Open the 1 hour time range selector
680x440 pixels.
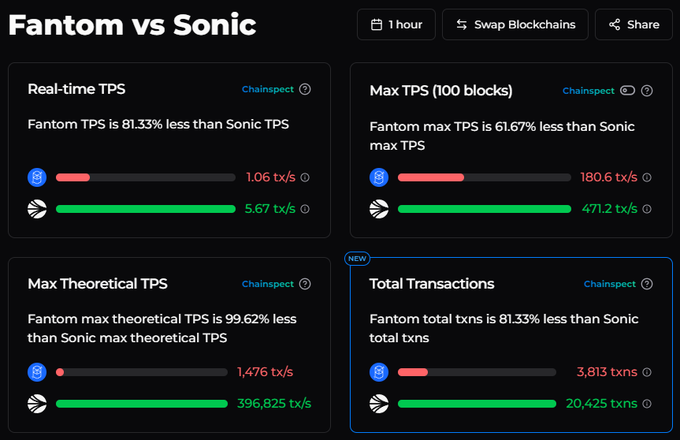[x=396, y=25]
